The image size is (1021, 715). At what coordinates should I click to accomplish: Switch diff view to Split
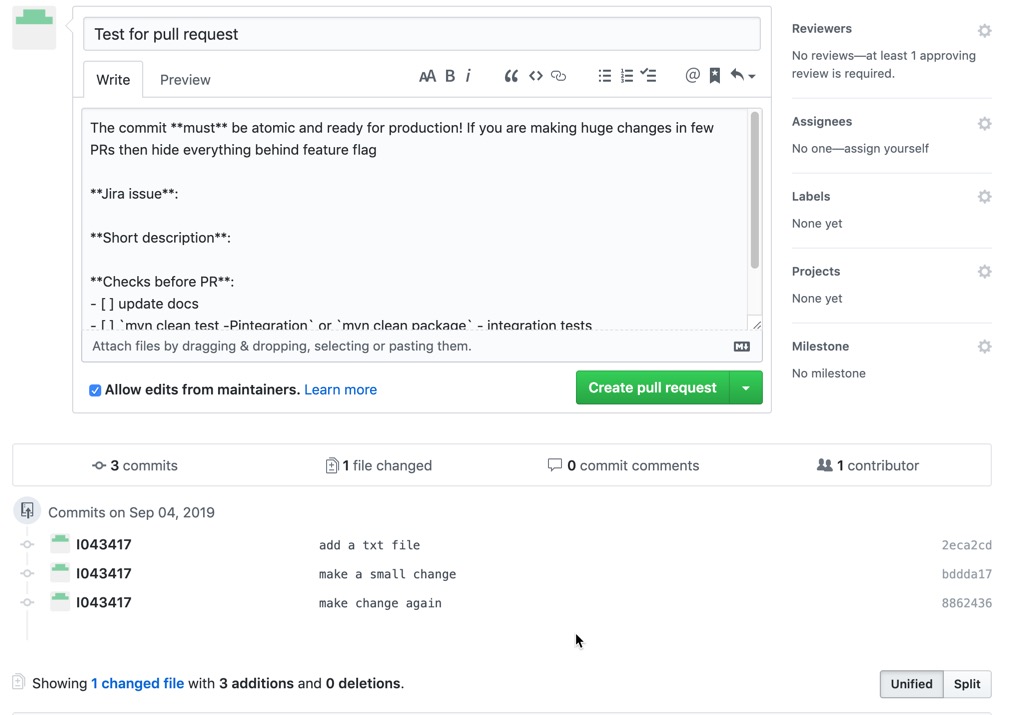coord(966,684)
